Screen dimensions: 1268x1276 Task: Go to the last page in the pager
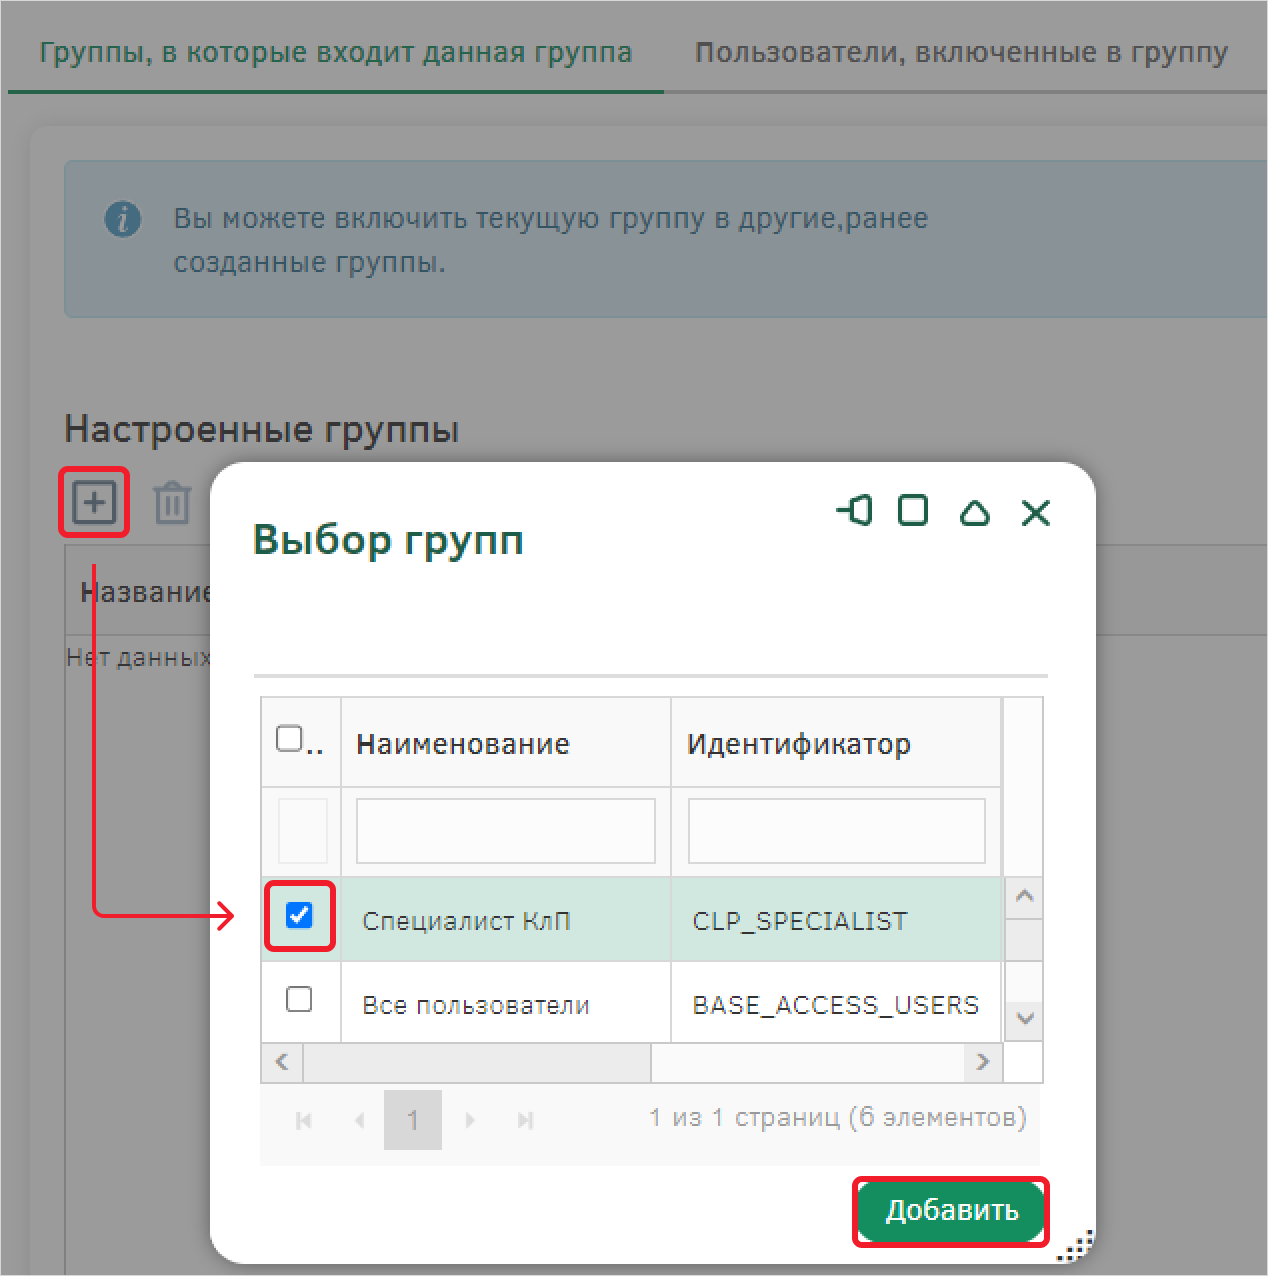tap(525, 1121)
